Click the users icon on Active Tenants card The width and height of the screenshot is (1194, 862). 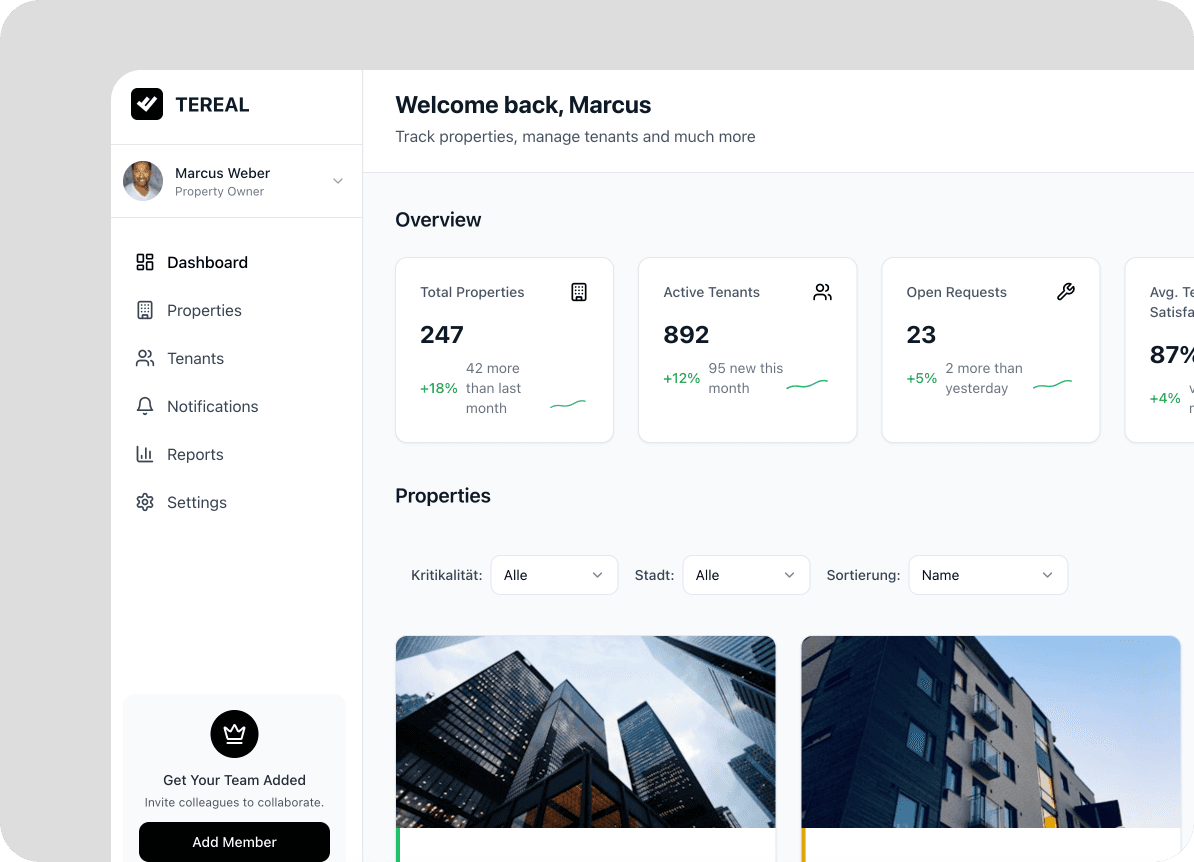(822, 292)
